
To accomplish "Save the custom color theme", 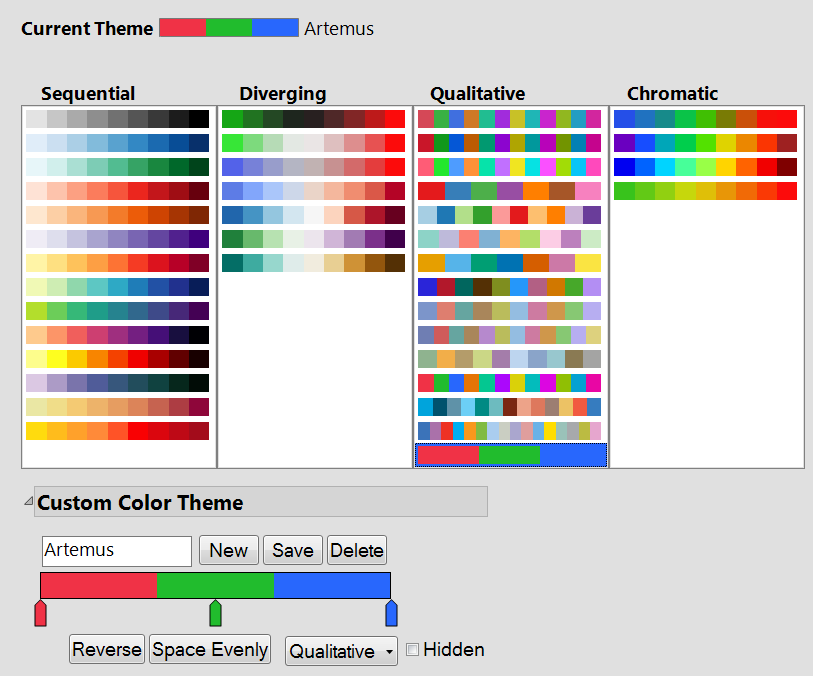I will click(x=292, y=550).
